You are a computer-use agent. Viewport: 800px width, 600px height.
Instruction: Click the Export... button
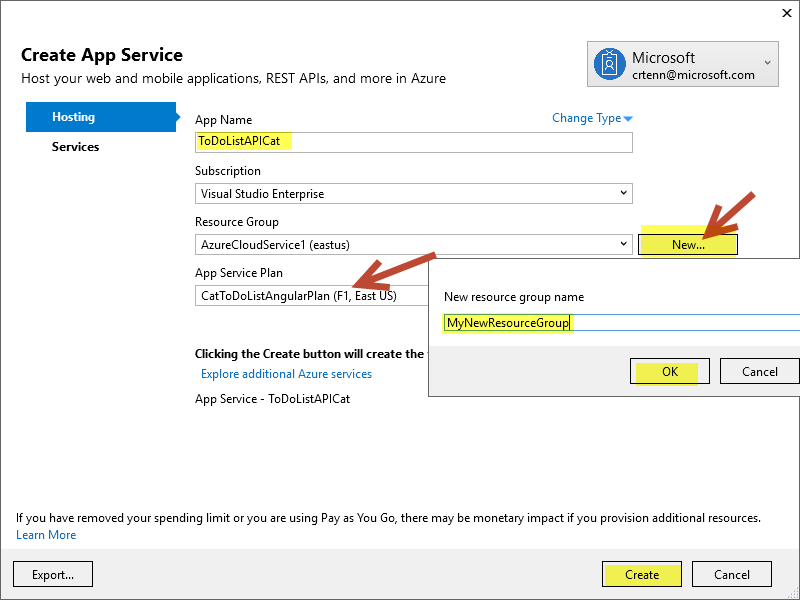point(53,574)
